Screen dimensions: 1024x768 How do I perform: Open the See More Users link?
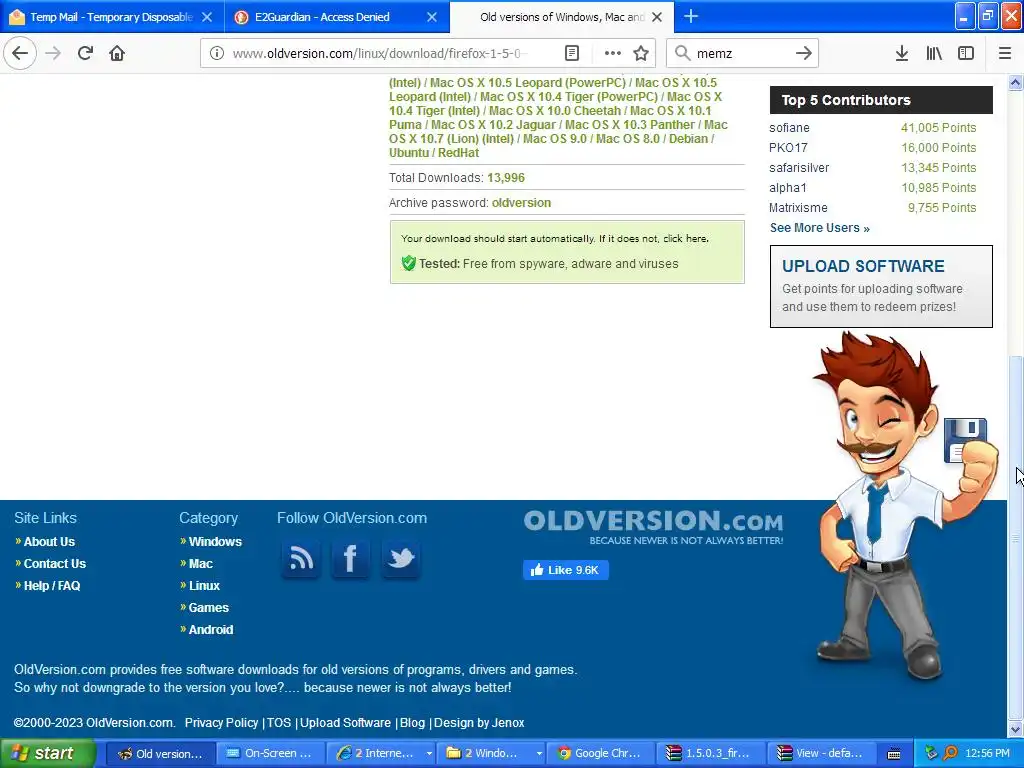(x=820, y=228)
